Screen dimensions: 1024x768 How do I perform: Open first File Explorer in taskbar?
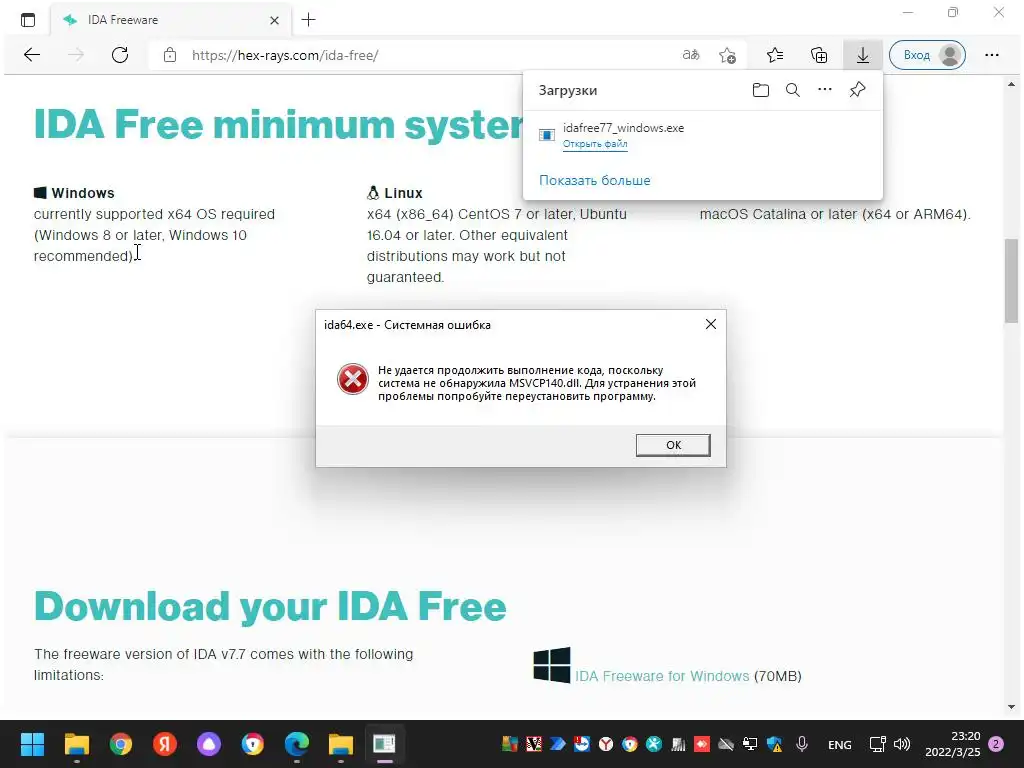coord(76,744)
